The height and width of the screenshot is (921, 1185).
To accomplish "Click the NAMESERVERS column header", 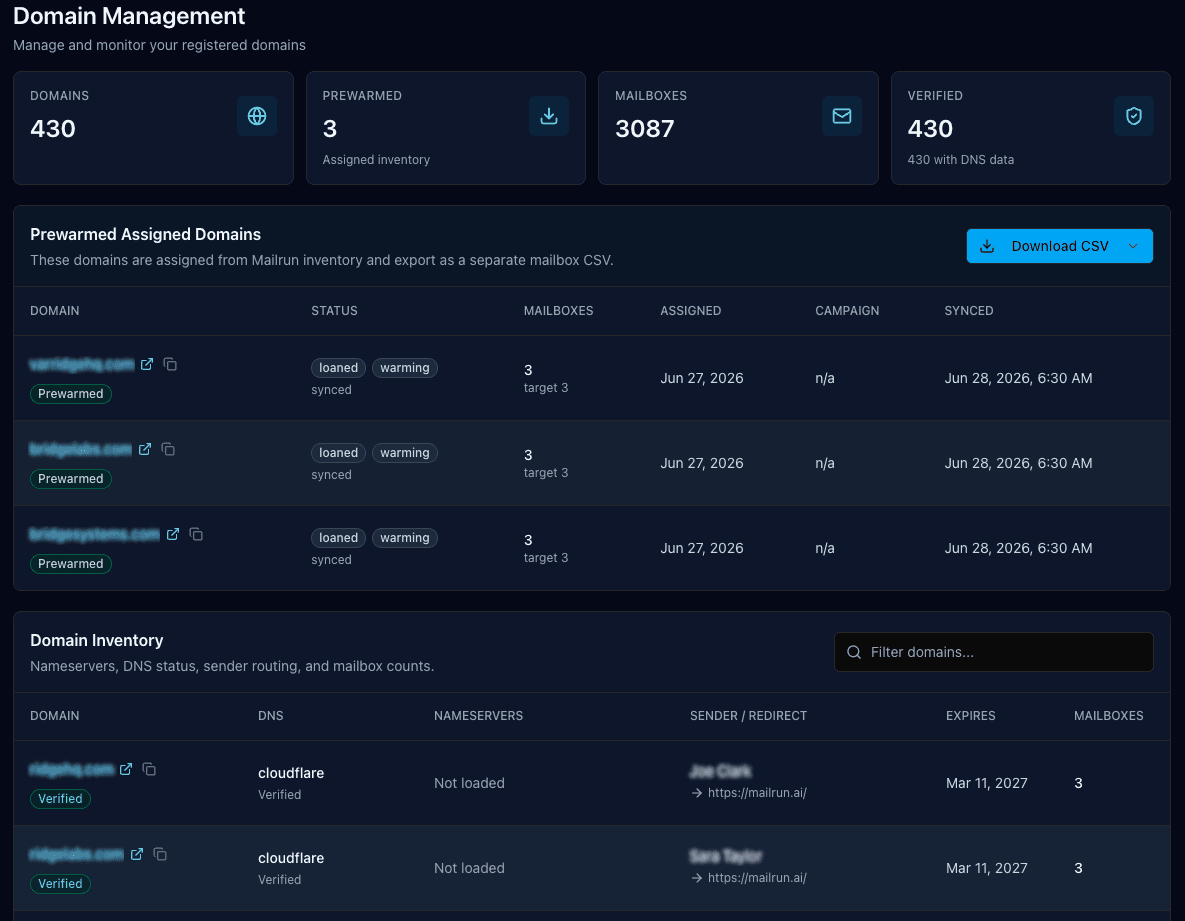I will (478, 715).
